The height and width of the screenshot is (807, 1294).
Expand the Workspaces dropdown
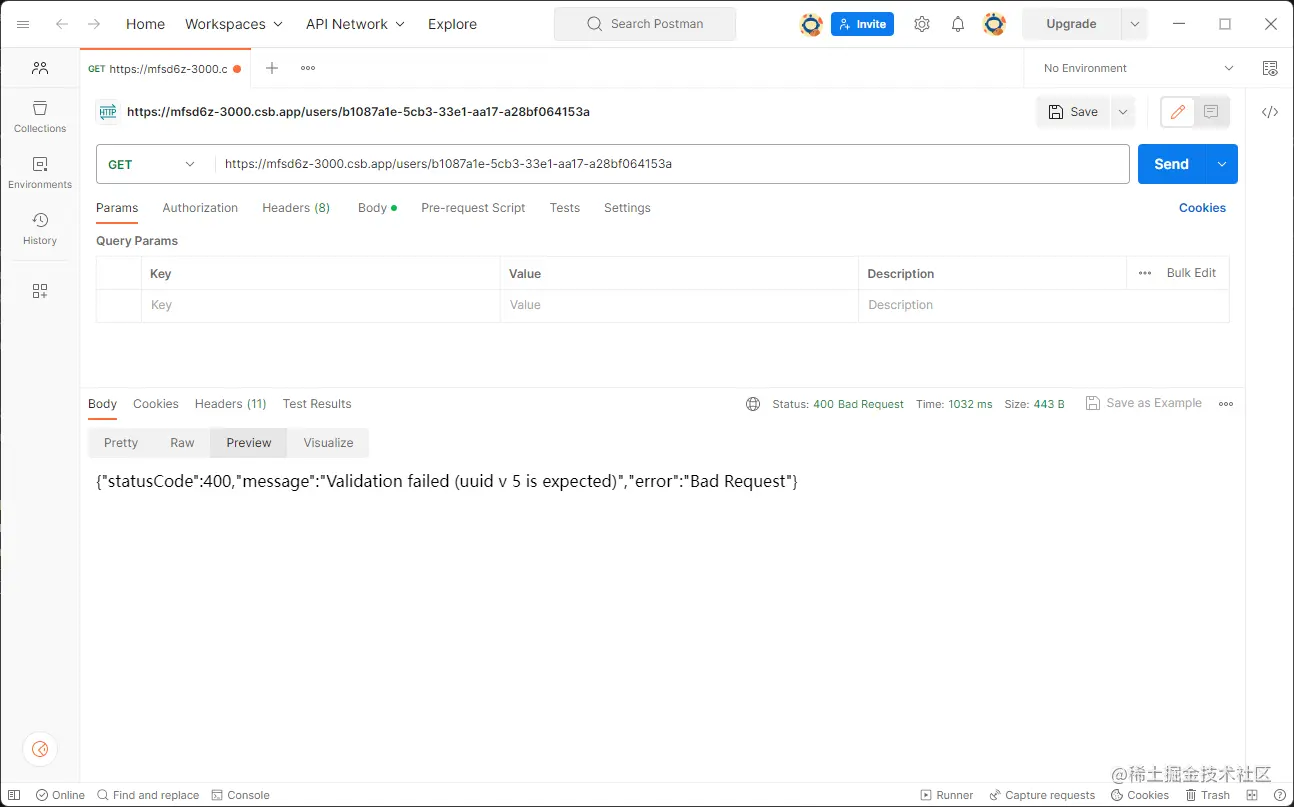[x=234, y=24]
